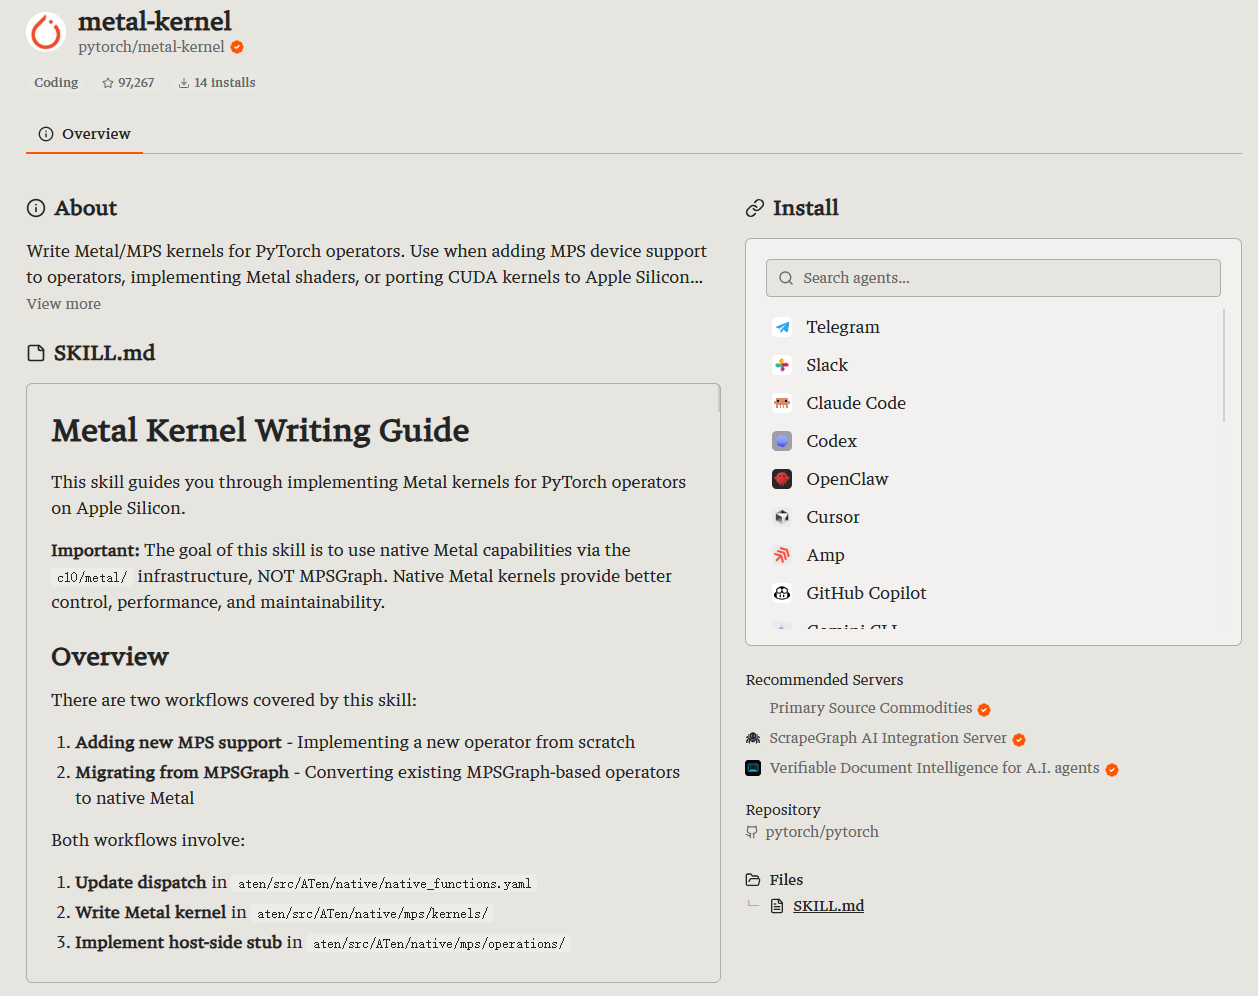Click the verified badge next to pytorch/metal-kernel
Screen dimensions: 1258x996
pos(237,47)
